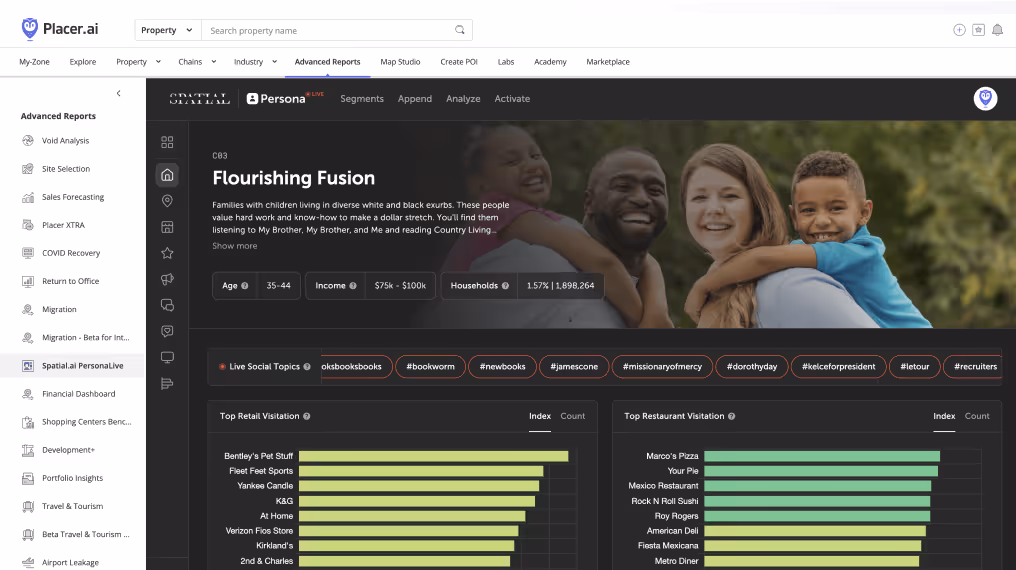
Task: Open Migration - Beta for Int... report
Action: pyautogui.click(x=86, y=337)
